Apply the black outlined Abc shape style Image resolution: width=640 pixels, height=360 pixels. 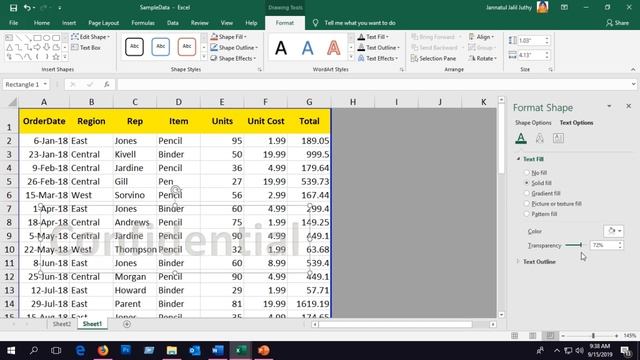[x=134, y=47]
